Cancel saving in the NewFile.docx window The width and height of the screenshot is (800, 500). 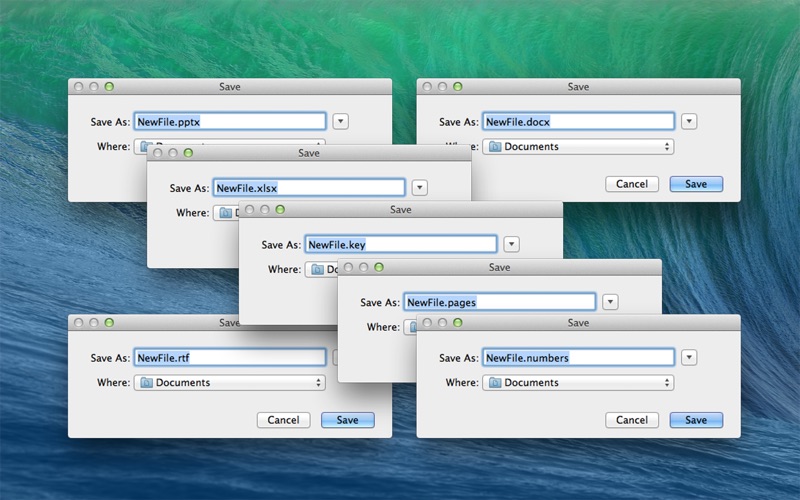click(x=632, y=184)
